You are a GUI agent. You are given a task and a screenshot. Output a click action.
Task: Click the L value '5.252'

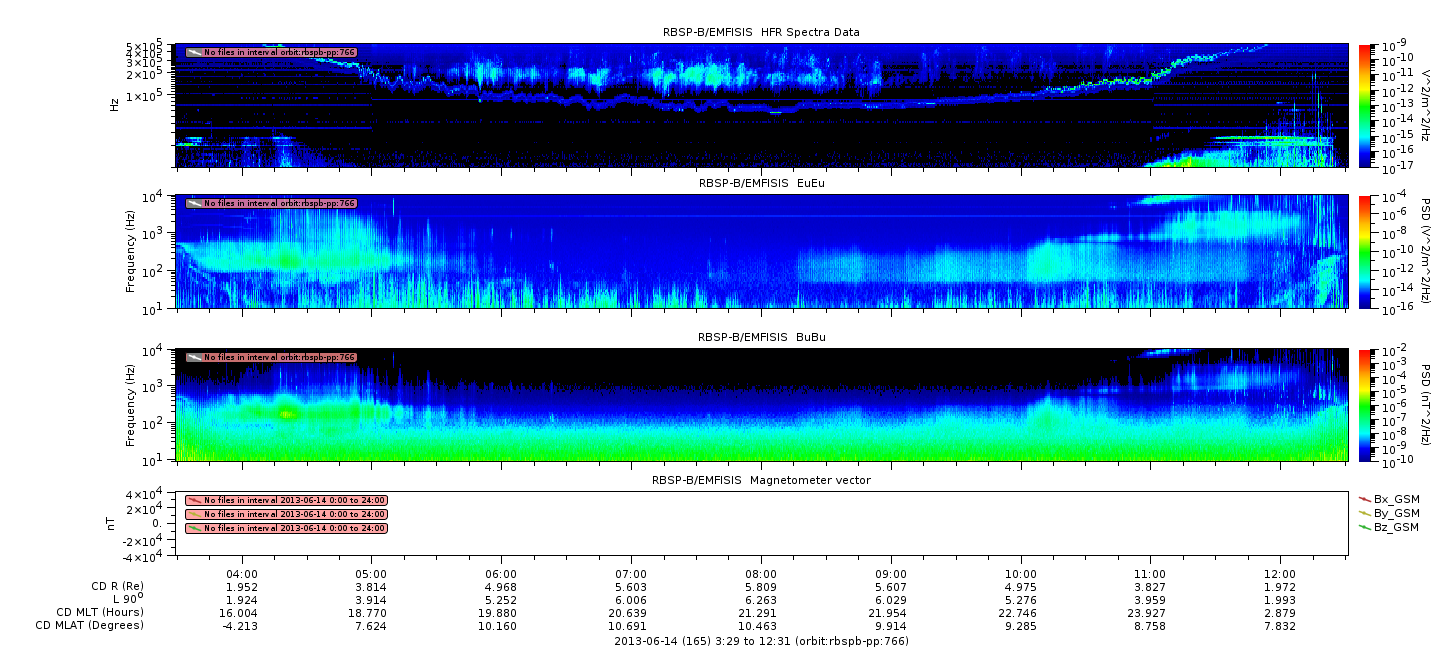click(502, 600)
